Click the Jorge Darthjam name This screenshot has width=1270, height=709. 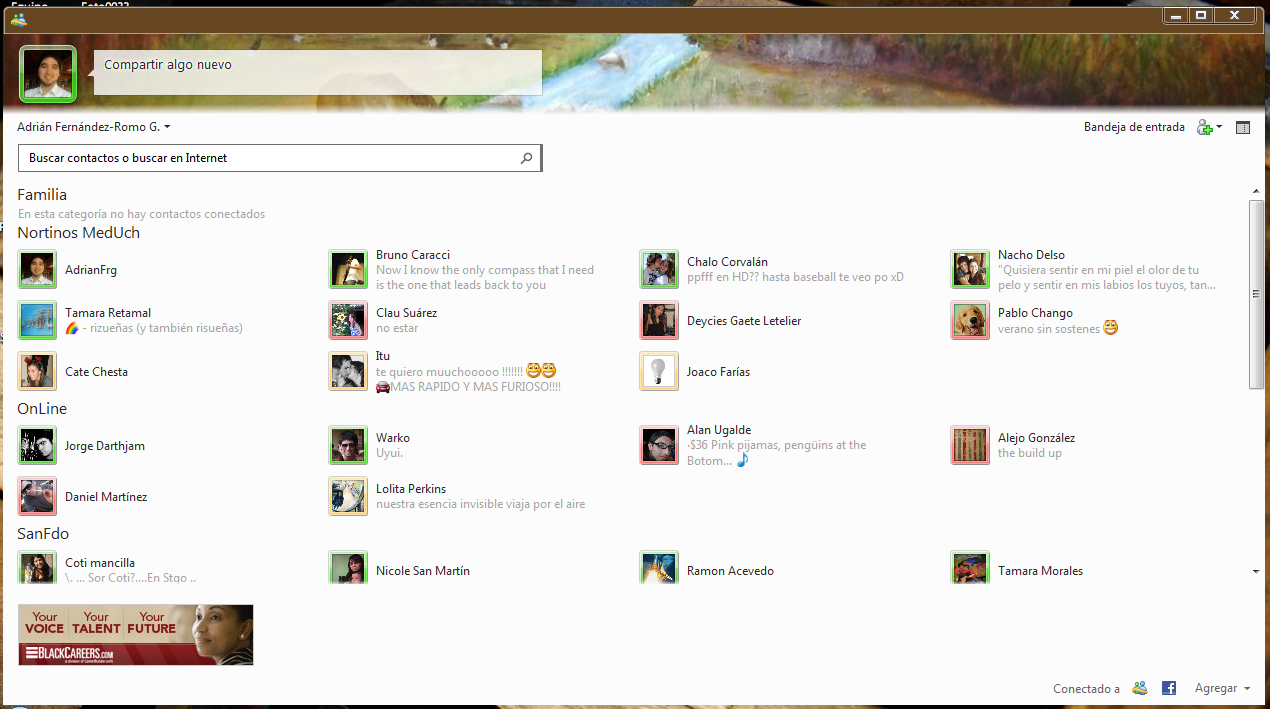(x=105, y=446)
